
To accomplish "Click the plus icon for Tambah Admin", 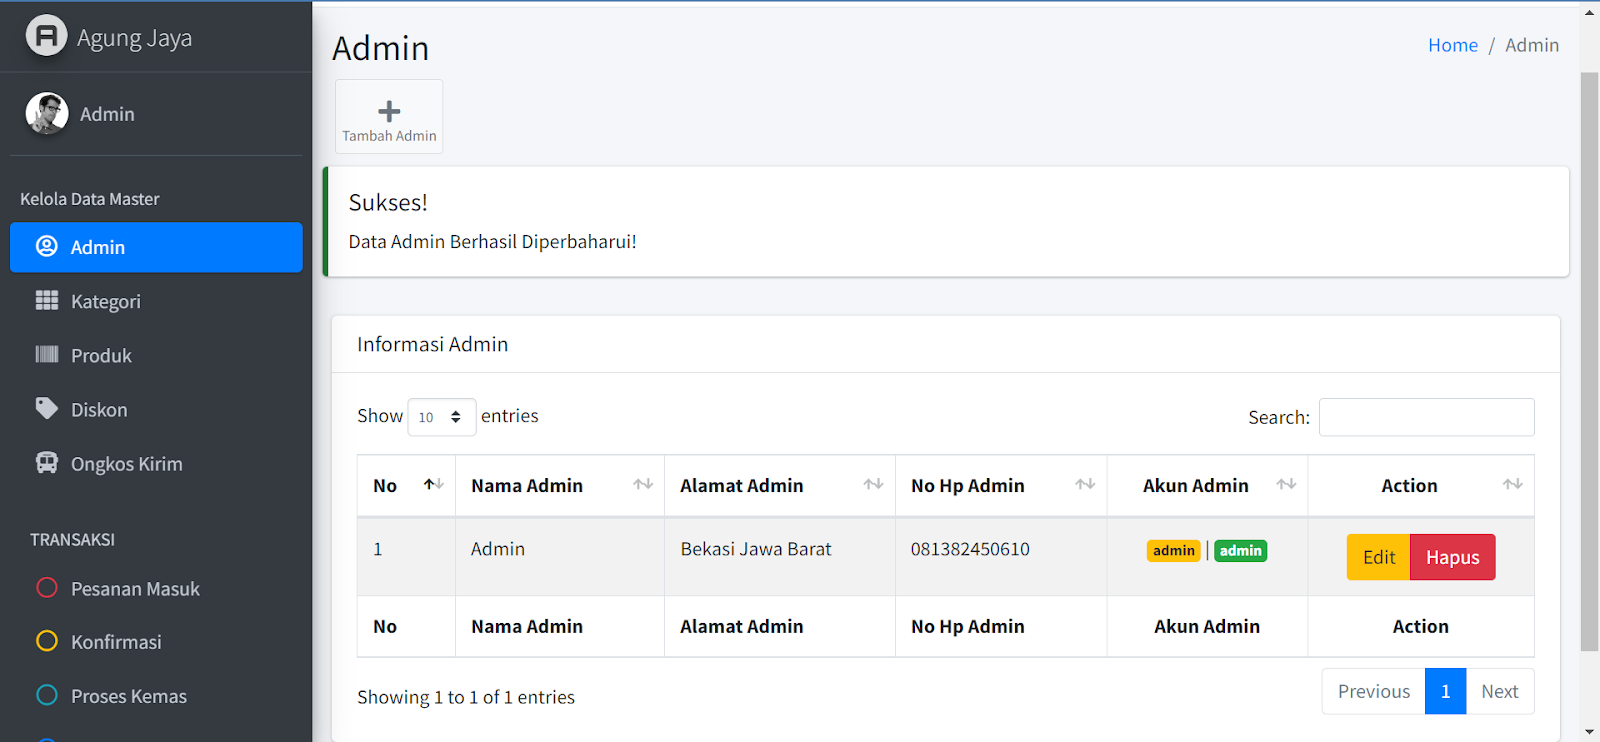I will (389, 111).
